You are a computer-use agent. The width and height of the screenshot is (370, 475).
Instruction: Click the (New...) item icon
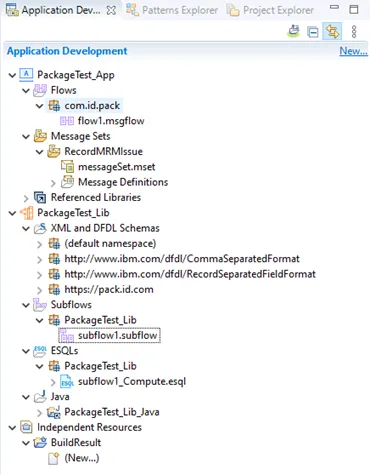54,458
